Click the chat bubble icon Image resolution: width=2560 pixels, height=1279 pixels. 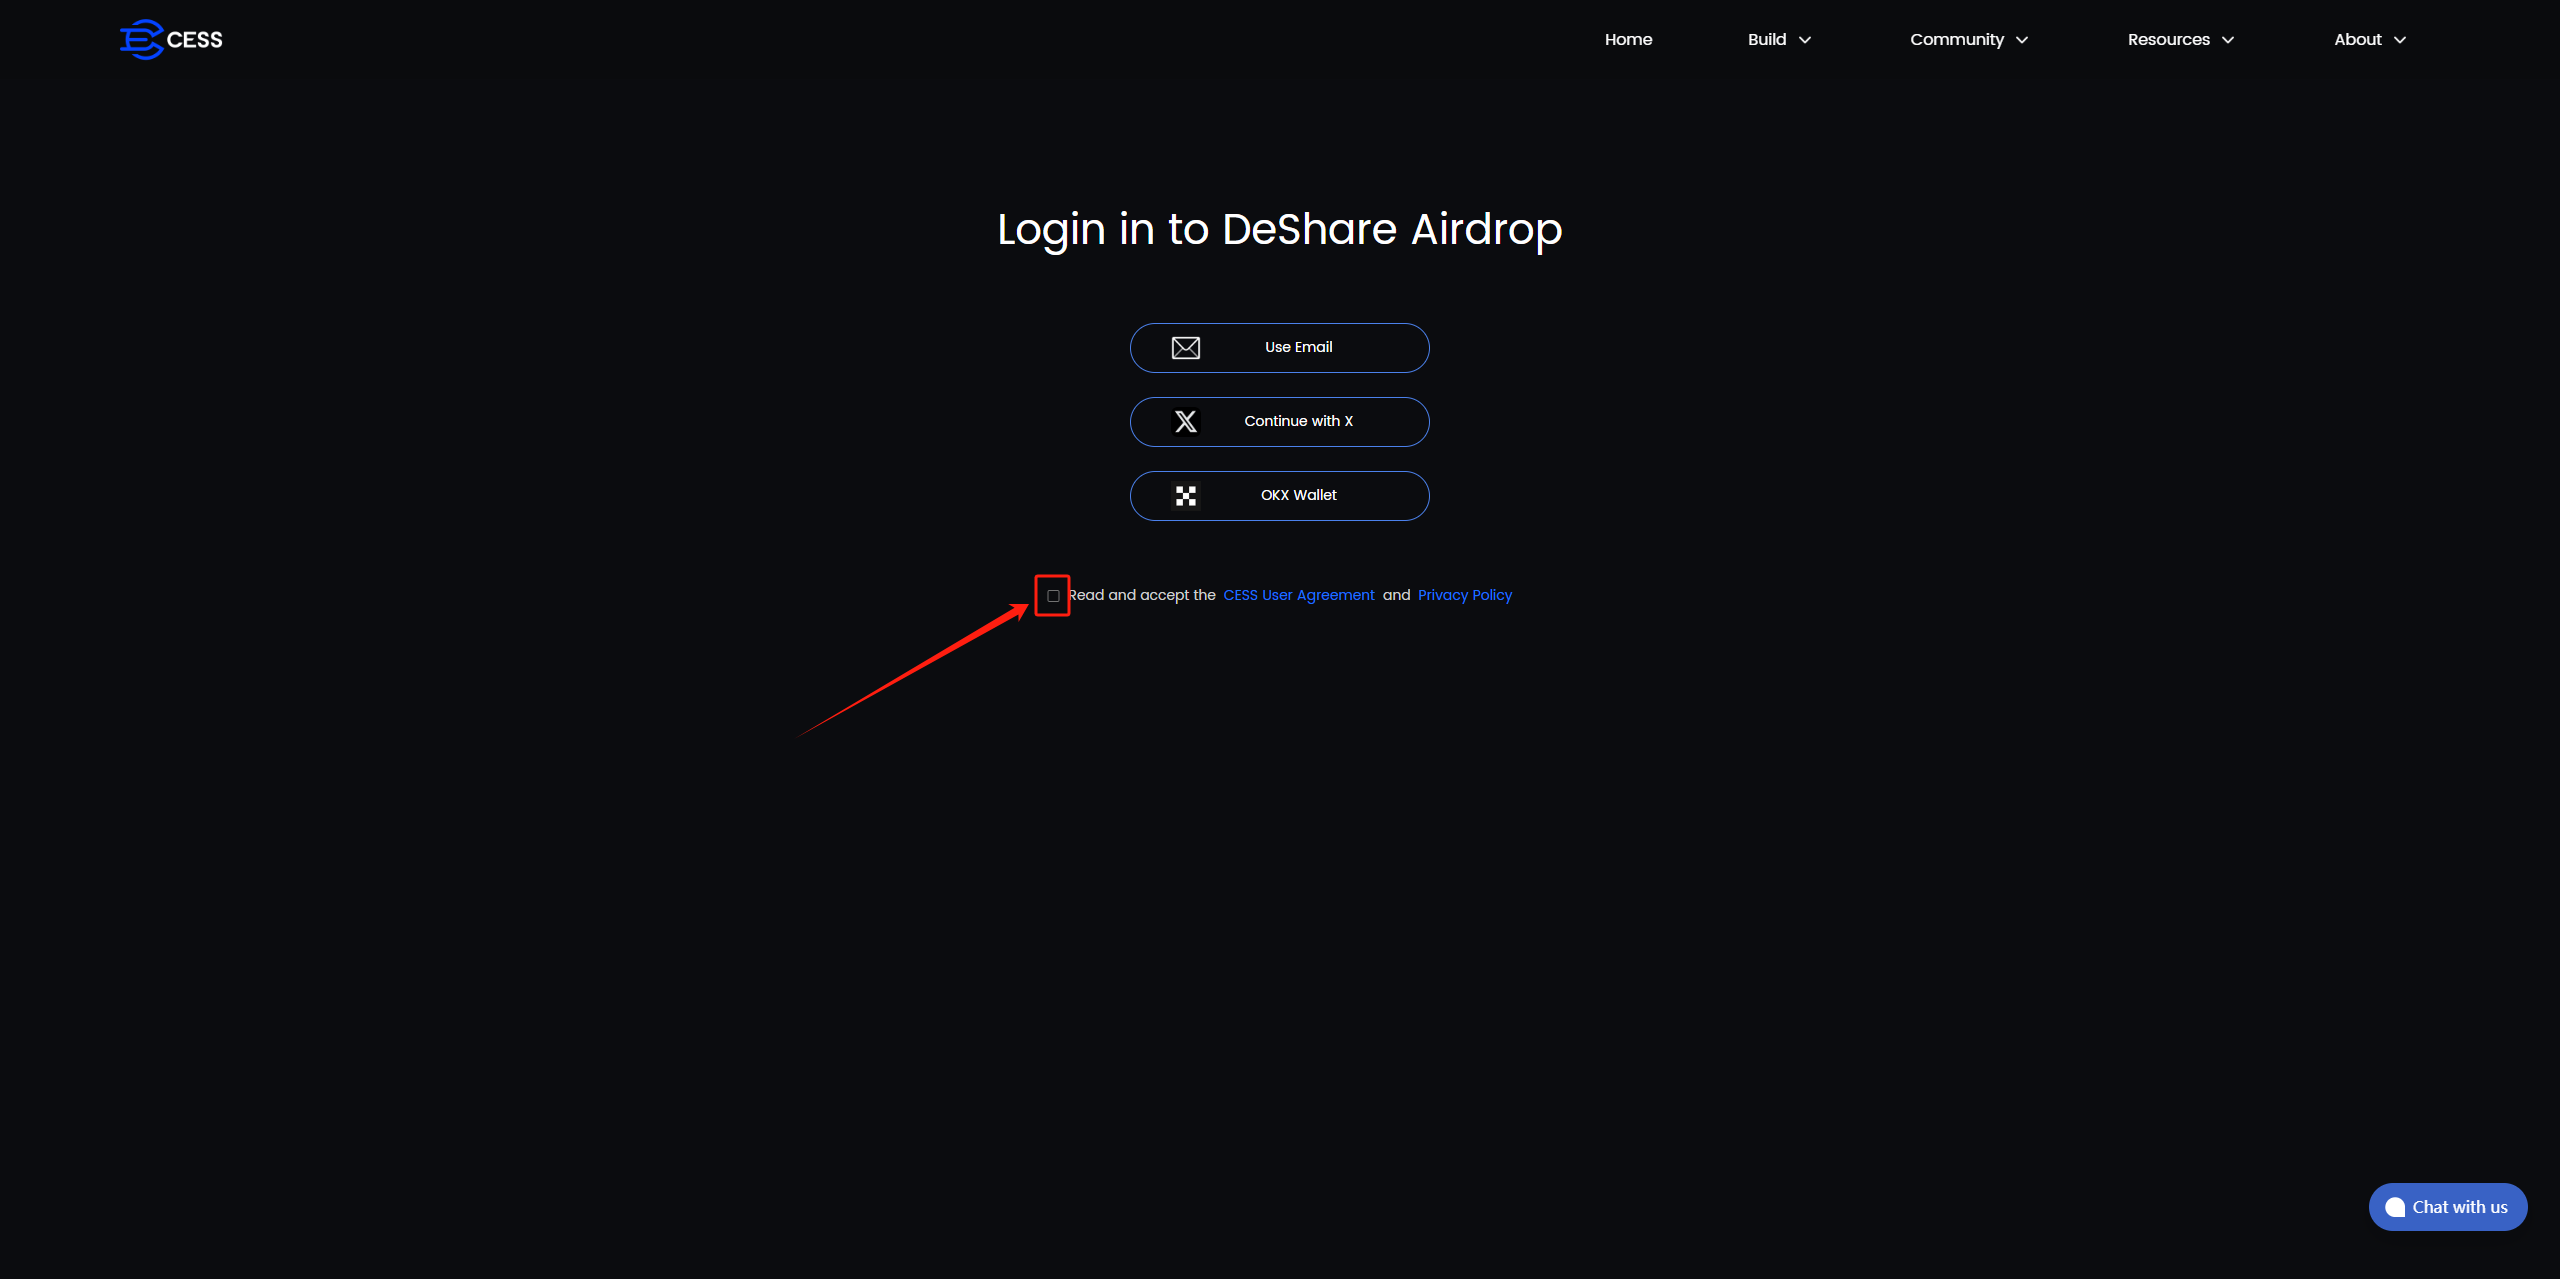coord(2394,1207)
